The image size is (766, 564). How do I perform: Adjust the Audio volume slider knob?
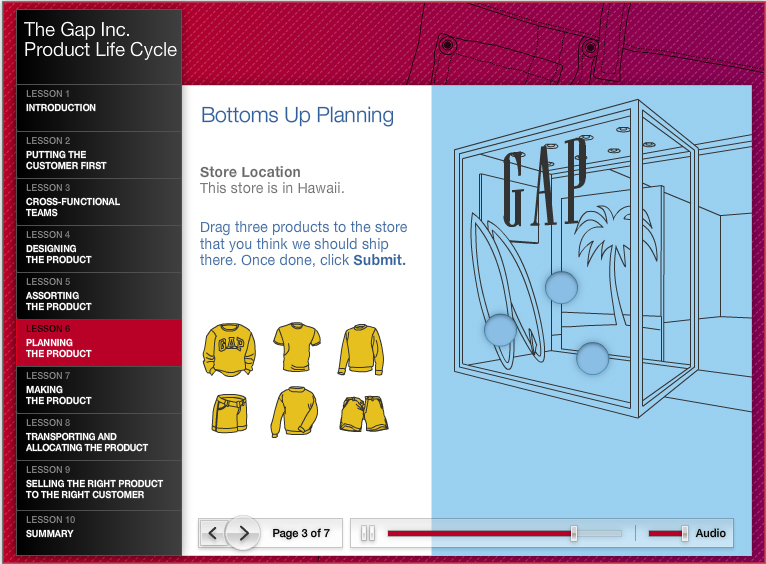[685, 533]
